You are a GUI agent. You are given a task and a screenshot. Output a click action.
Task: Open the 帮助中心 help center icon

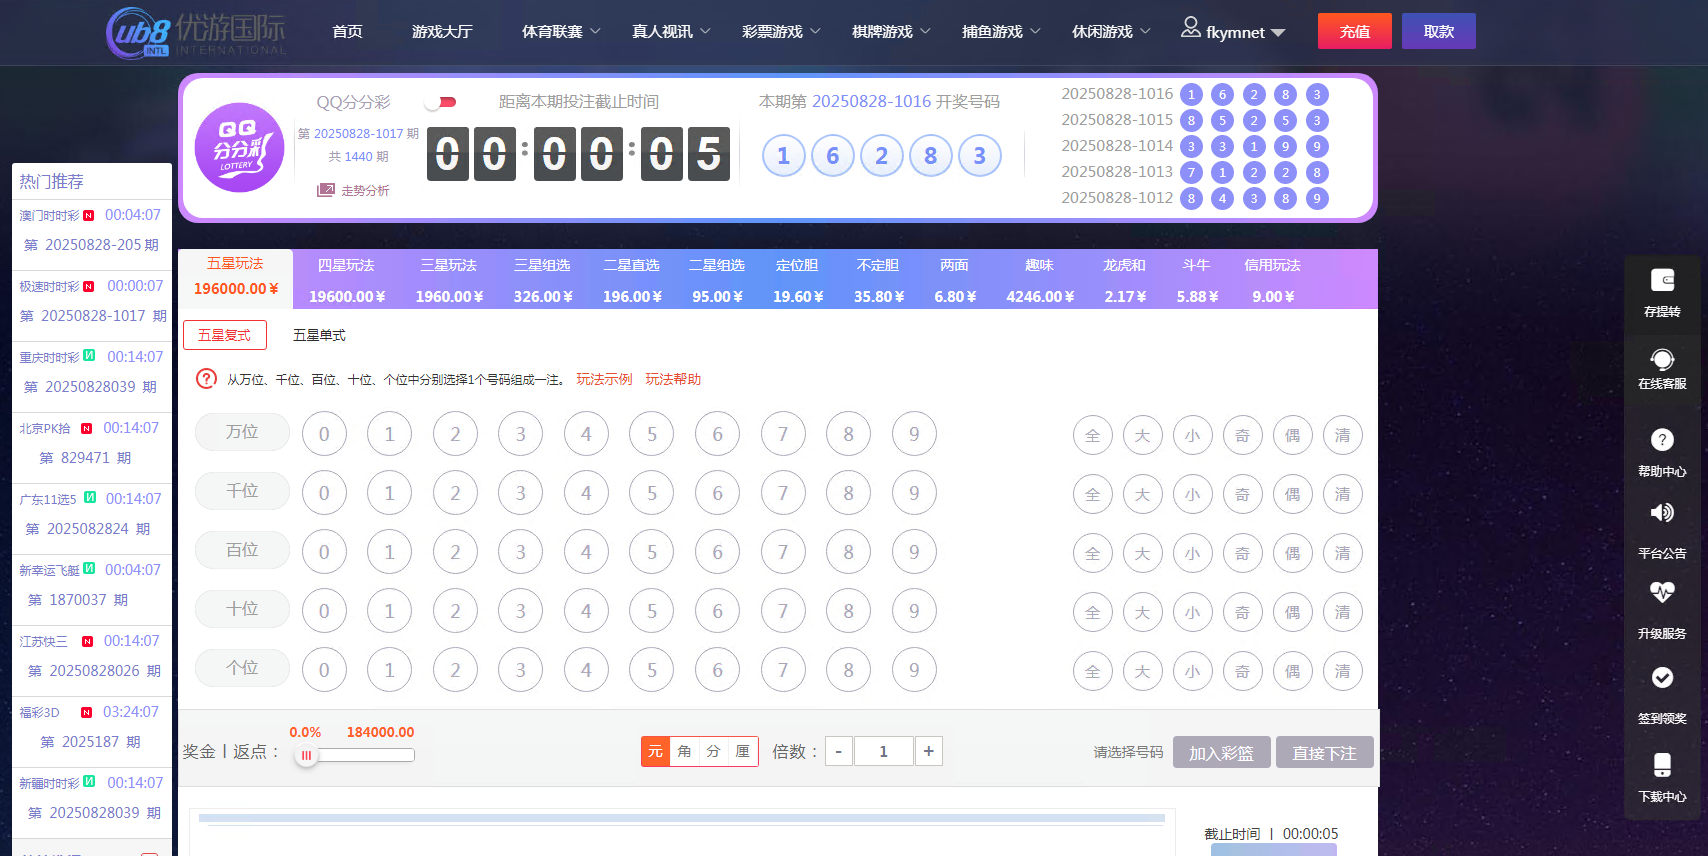(1662, 440)
